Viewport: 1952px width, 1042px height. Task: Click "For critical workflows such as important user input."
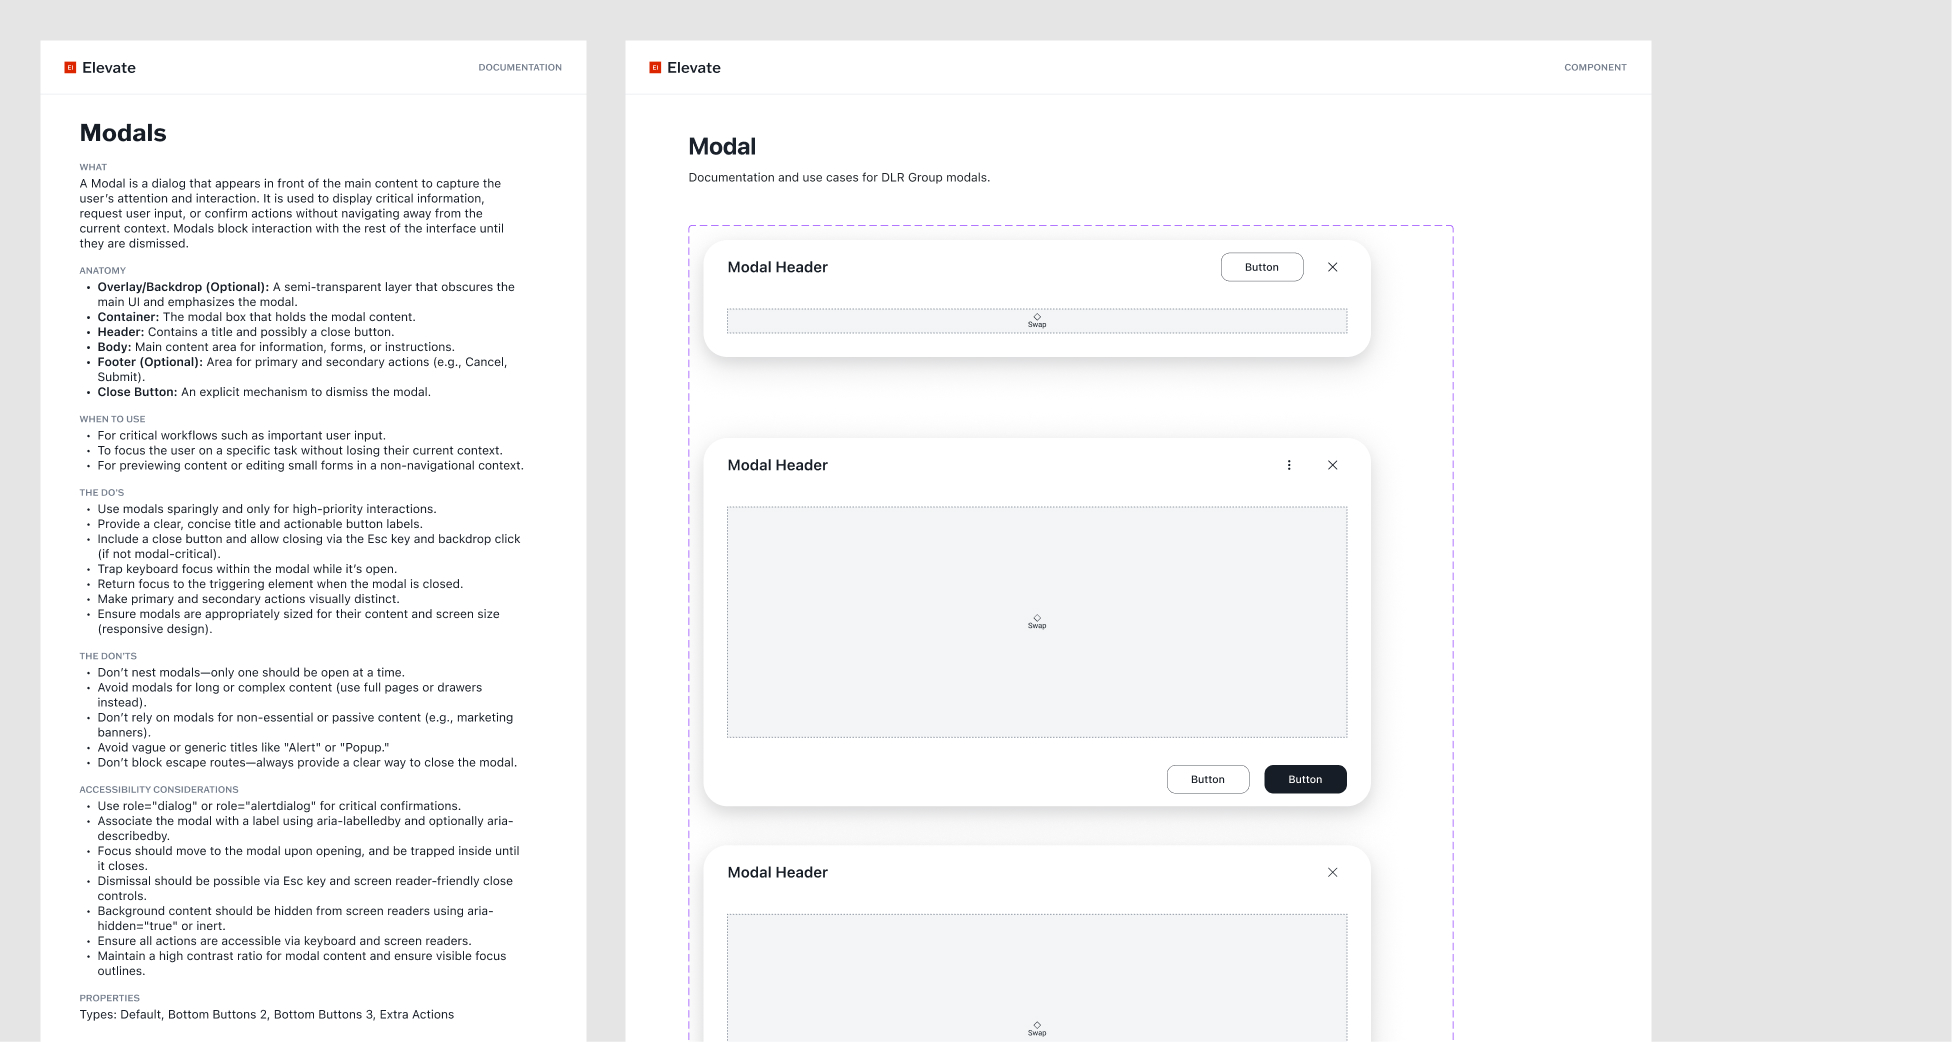click(x=241, y=436)
